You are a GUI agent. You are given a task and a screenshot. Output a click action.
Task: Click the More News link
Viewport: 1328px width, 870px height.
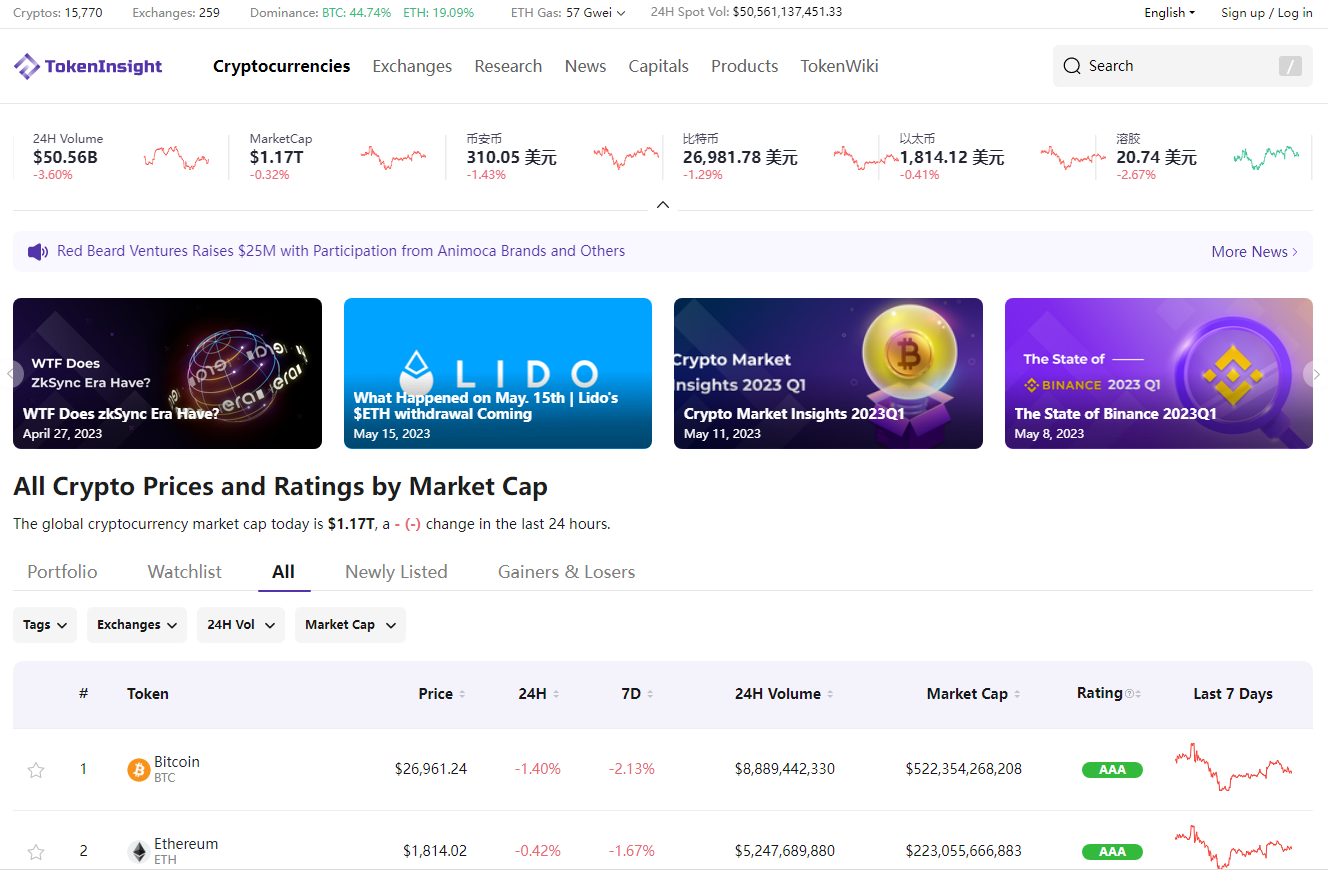pos(1254,252)
